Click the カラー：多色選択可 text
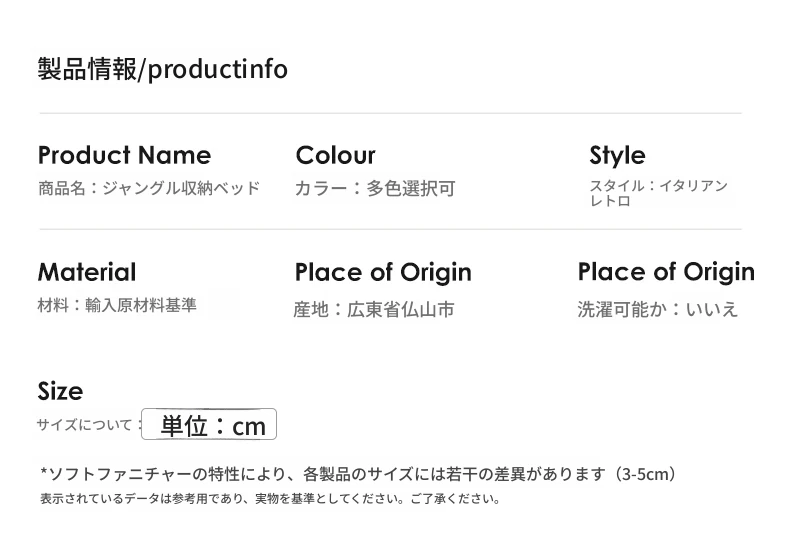 (x=375, y=188)
